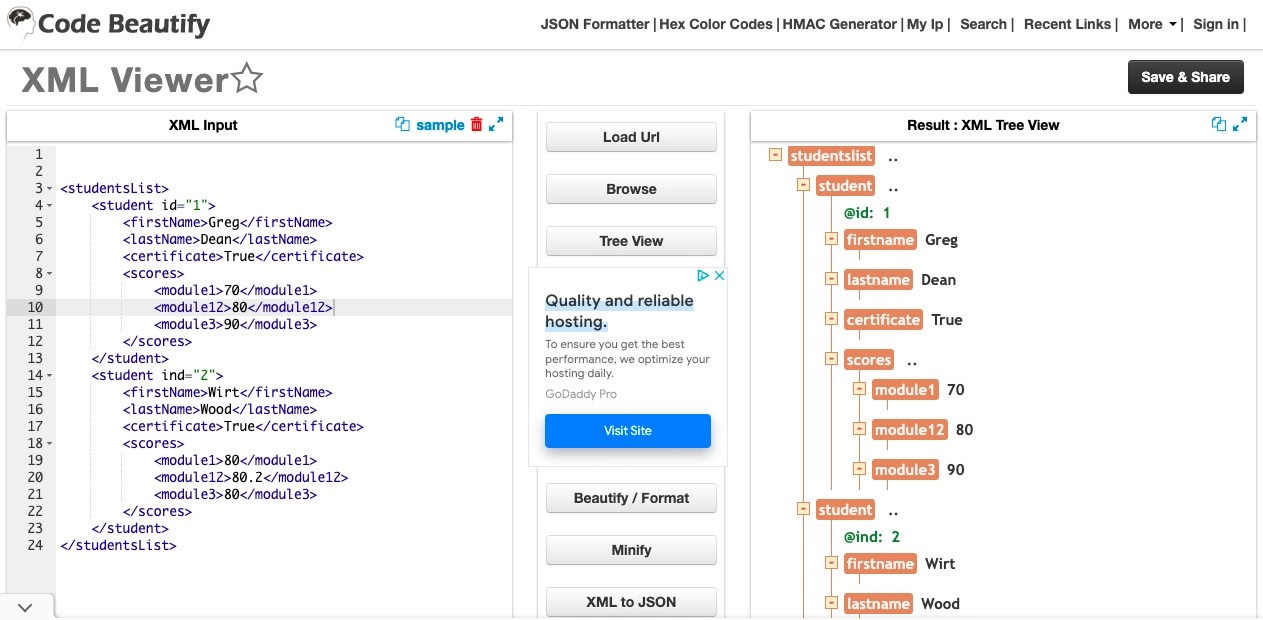Image resolution: width=1263 pixels, height=620 pixels.
Task: Click the Code Beautify logo
Action: point(108,24)
